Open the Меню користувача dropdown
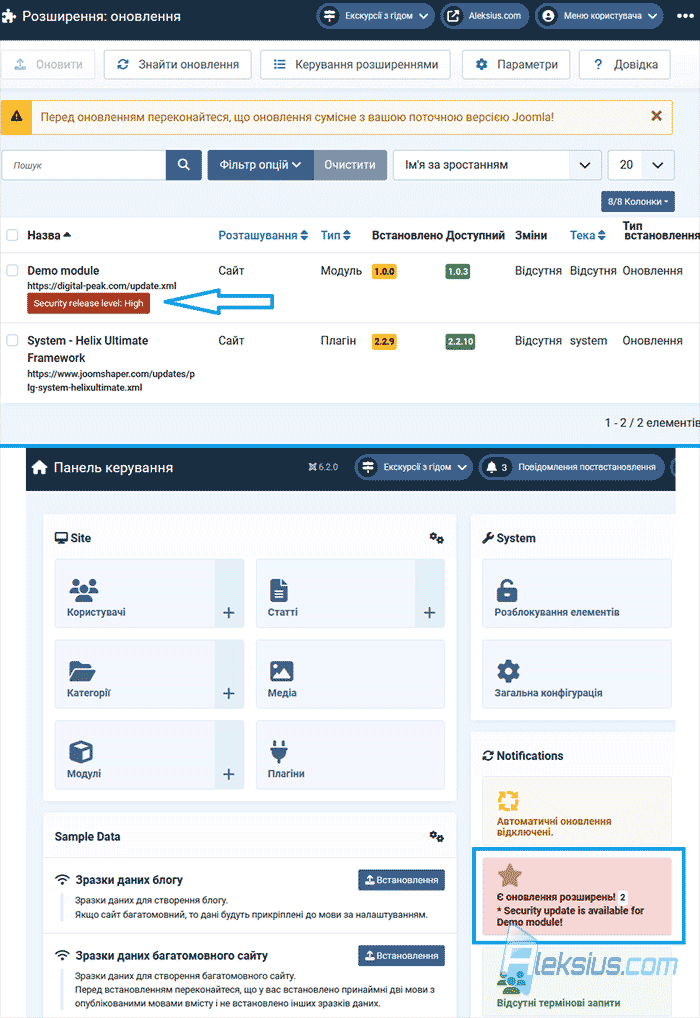The width and height of the screenshot is (700, 1018). [599, 16]
